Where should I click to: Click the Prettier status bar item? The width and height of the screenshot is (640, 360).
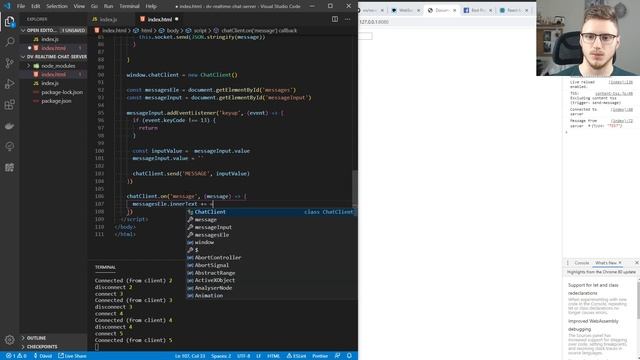320,356
